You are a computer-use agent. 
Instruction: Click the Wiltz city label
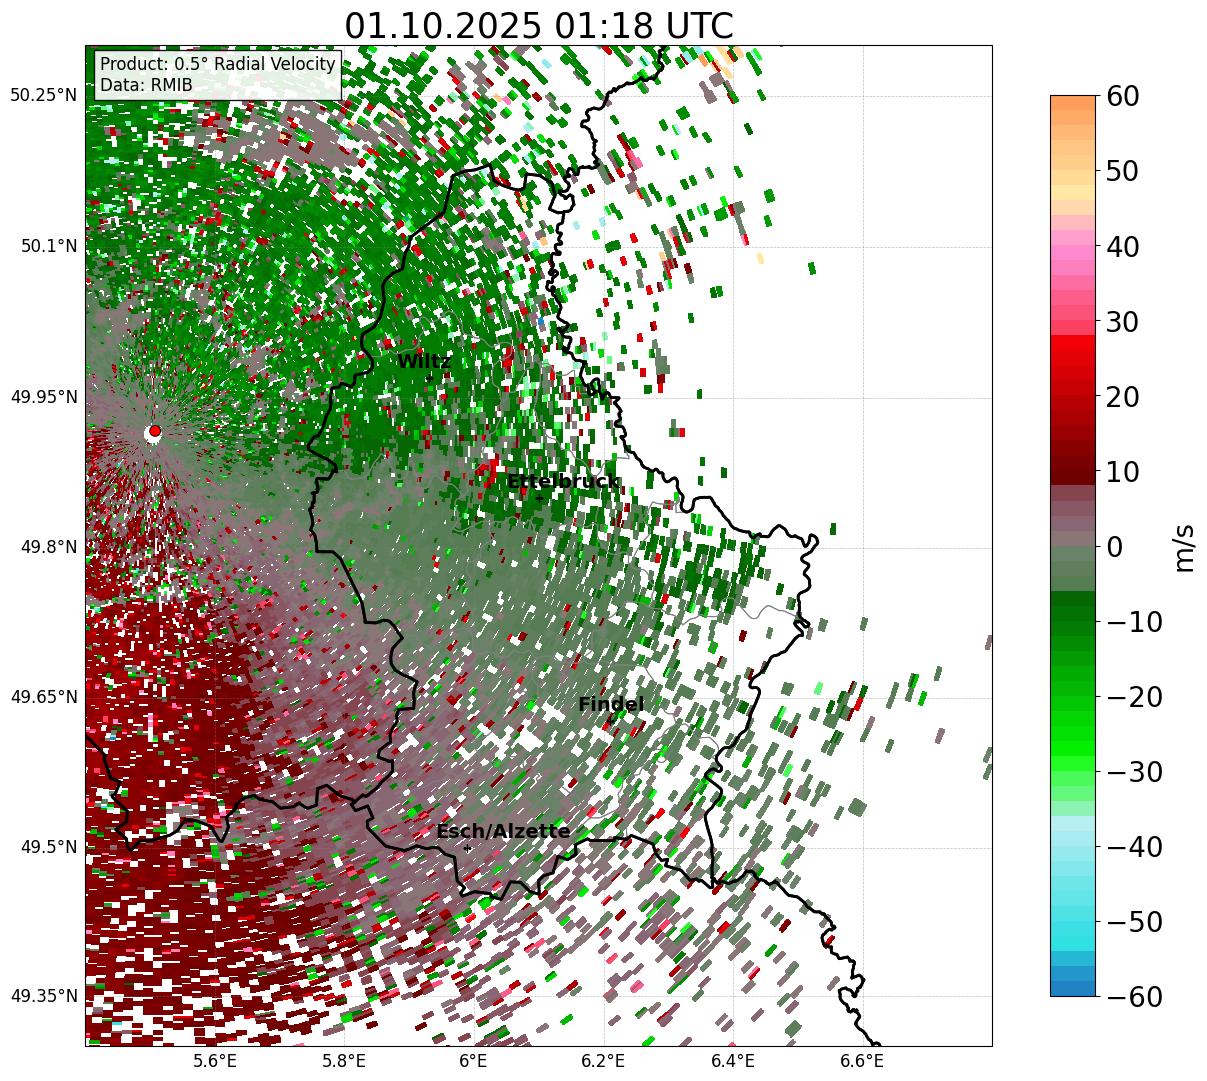point(425,362)
